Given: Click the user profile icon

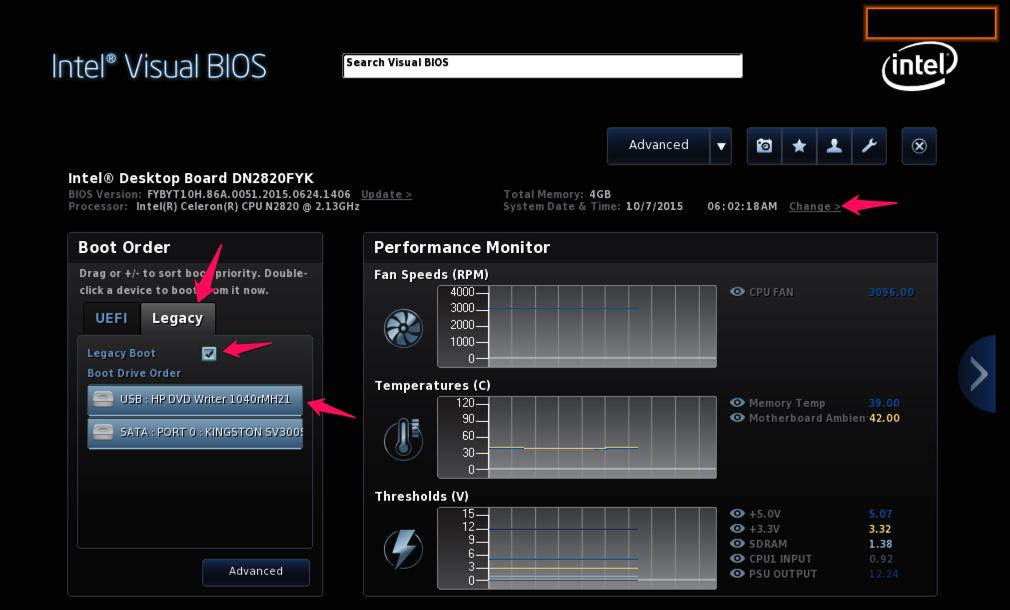Looking at the screenshot, I should [834, 146].
